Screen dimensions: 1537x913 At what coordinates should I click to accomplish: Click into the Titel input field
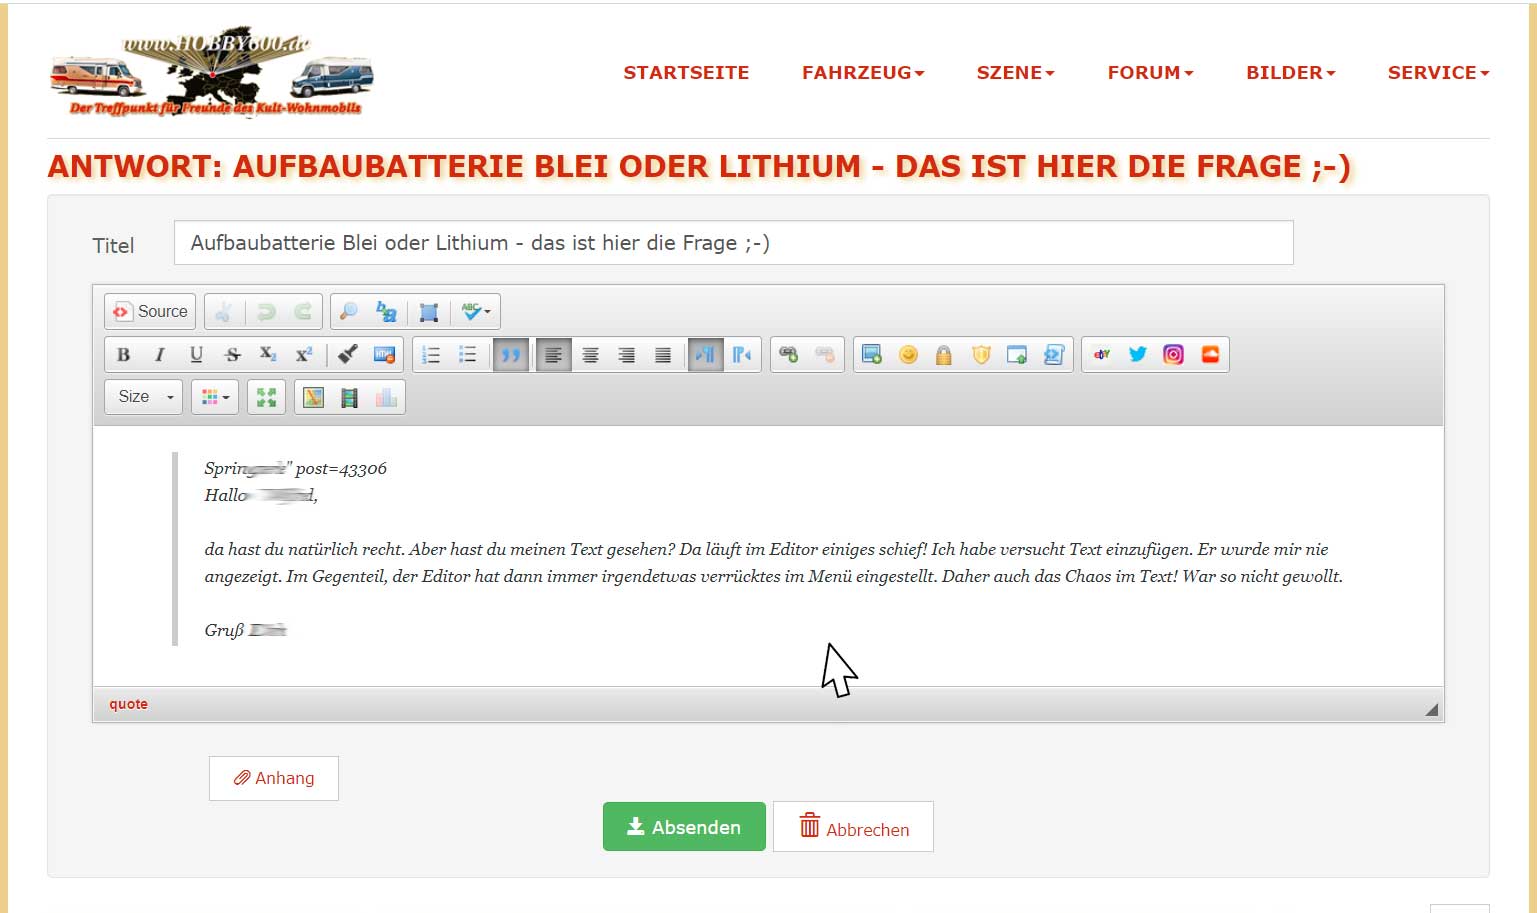click(x=733, y=243)
